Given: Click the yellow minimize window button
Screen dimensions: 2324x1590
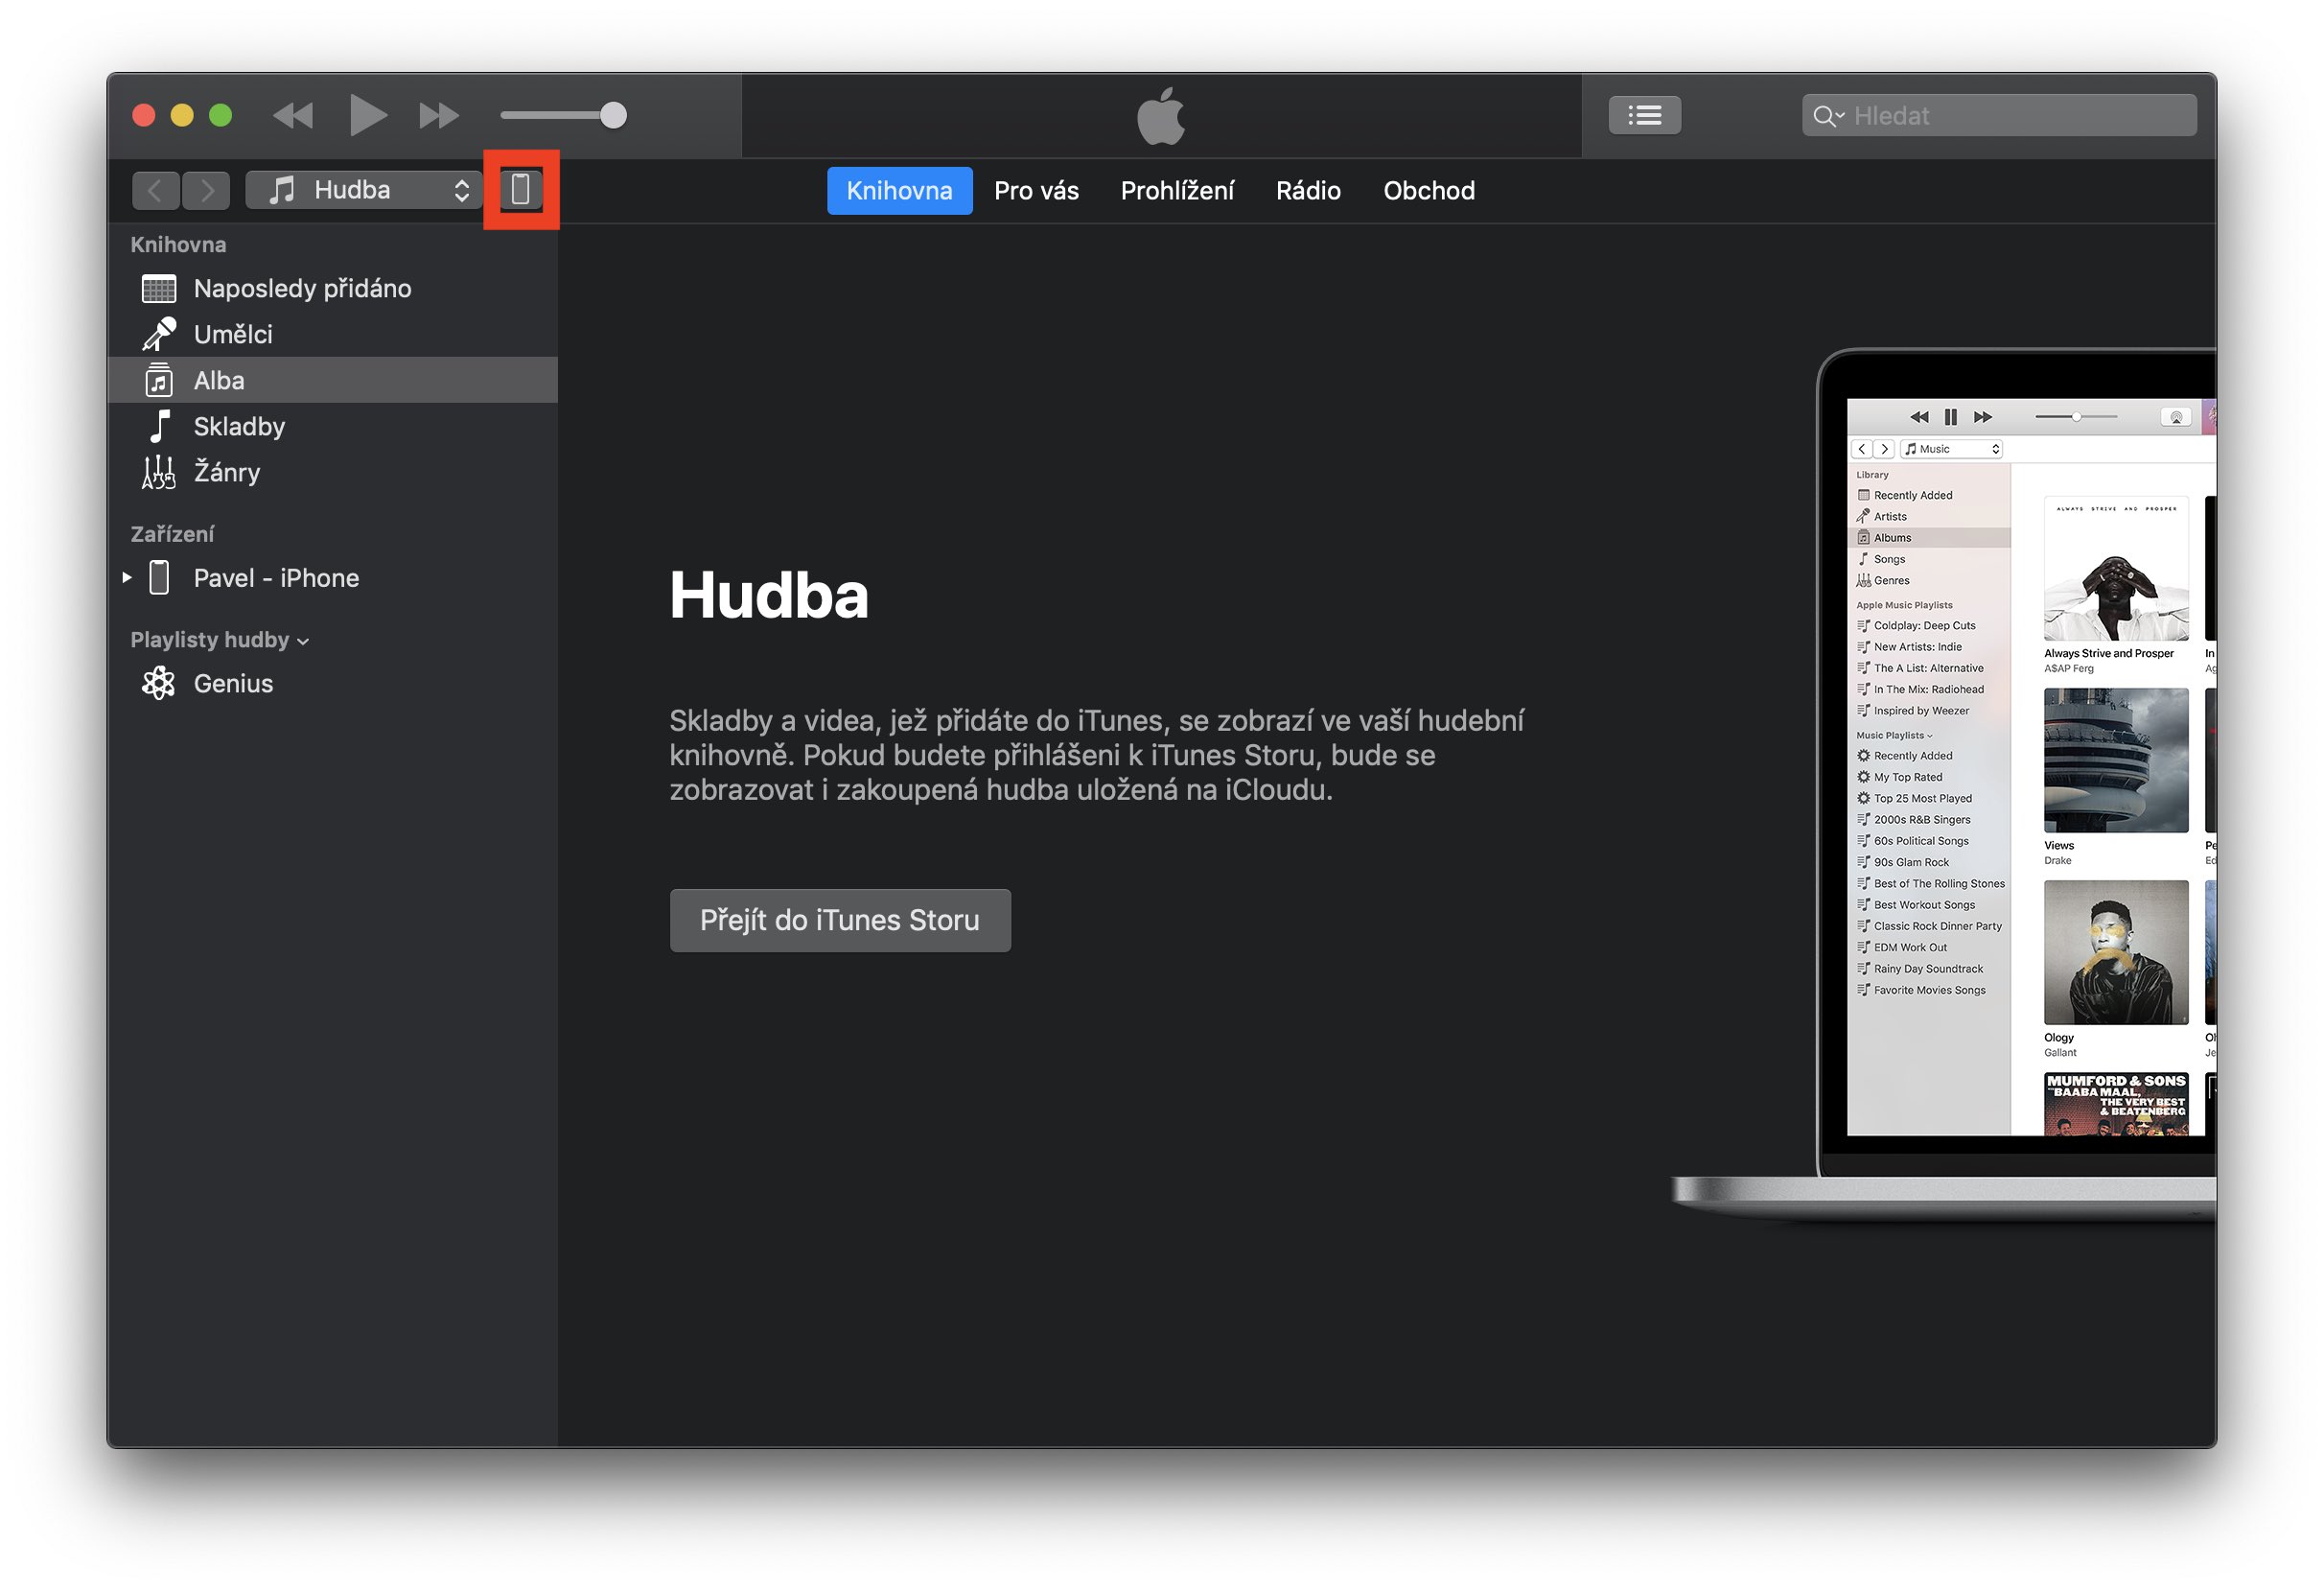Looking at the screenshot, I should tap(182, 116).
